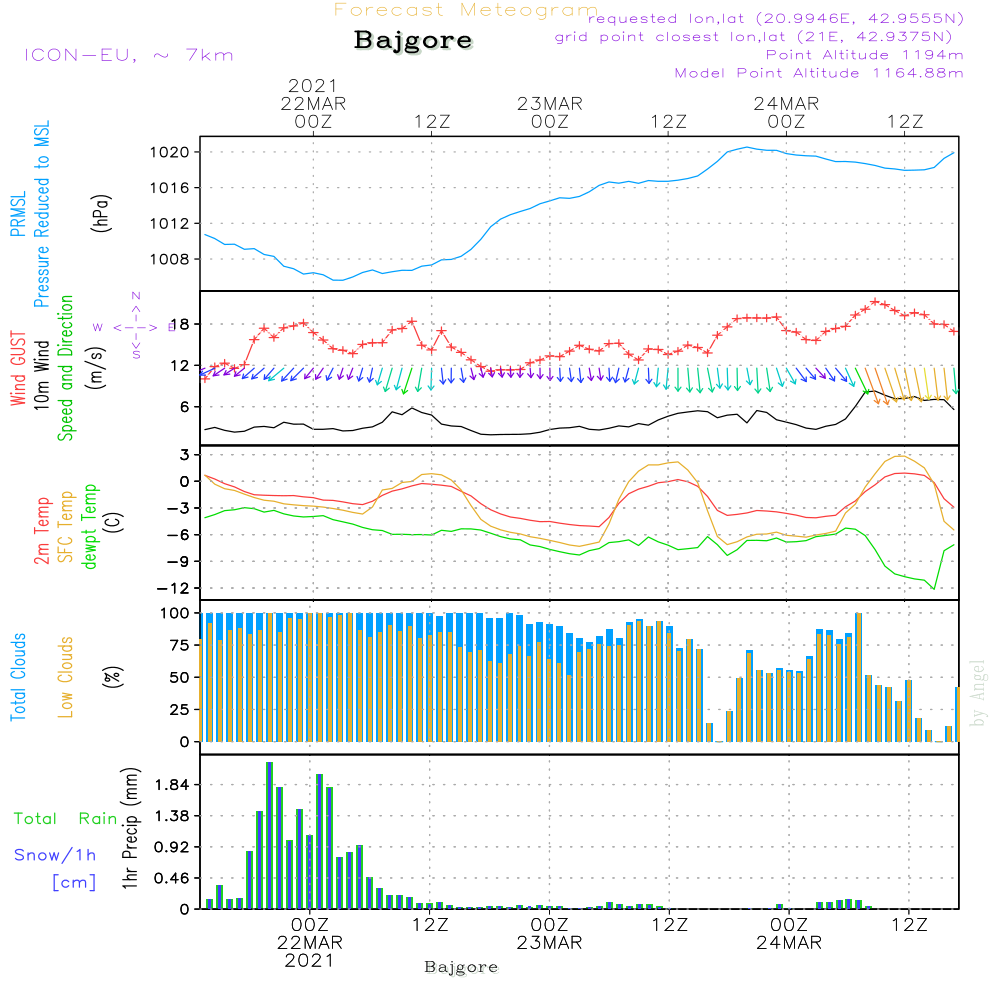Click the '1.38' precipitation axis value
Image resolution: width=1000 pixels, height=1000 pixels.
point(172,816)
